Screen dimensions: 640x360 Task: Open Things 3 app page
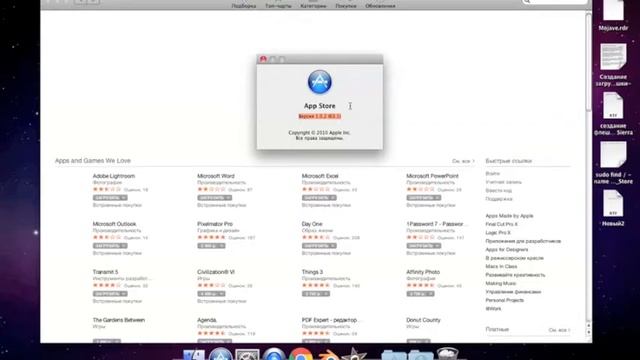click(312, 272)
